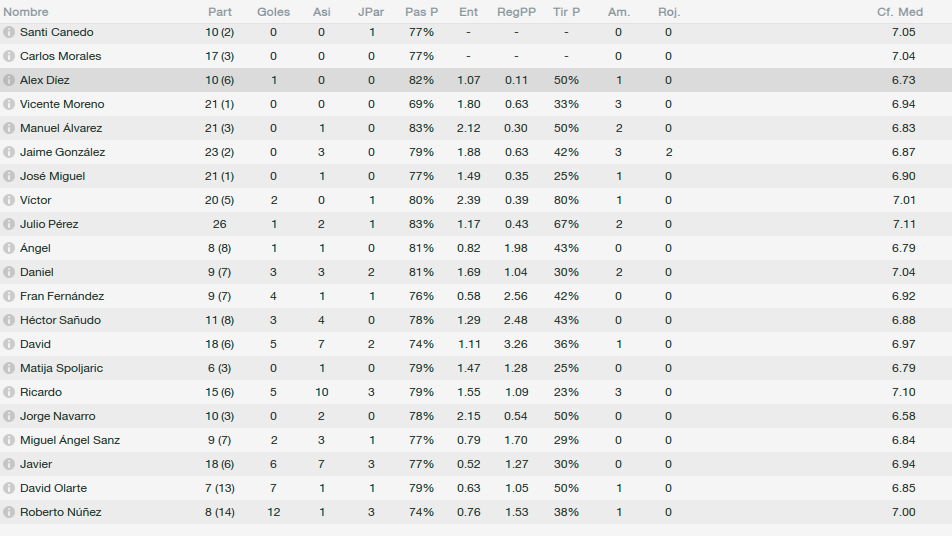The width and height of the screenshot is (952, 536).
Task: Select the Jaime González row
Action: click(476, 152)
